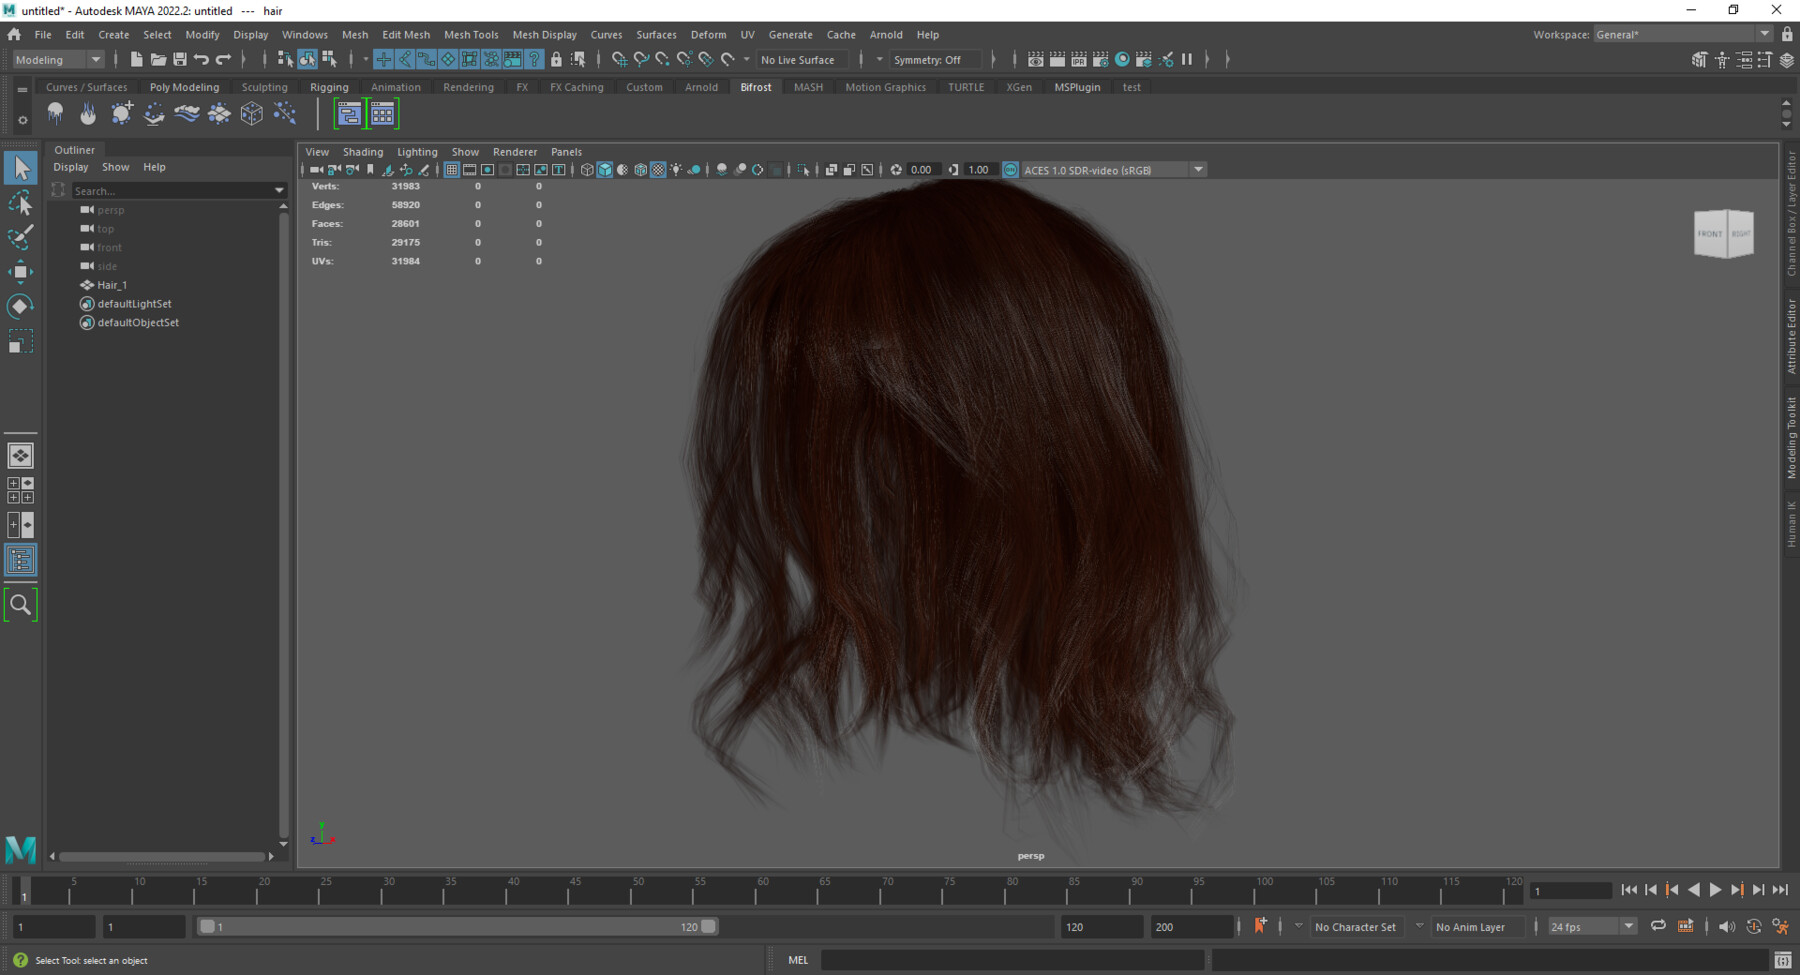Image resolution: width=1800 pixels, height=975 pixels.
Task: Select the Lasso tool in the Tool Box
Action: point(20,203)
